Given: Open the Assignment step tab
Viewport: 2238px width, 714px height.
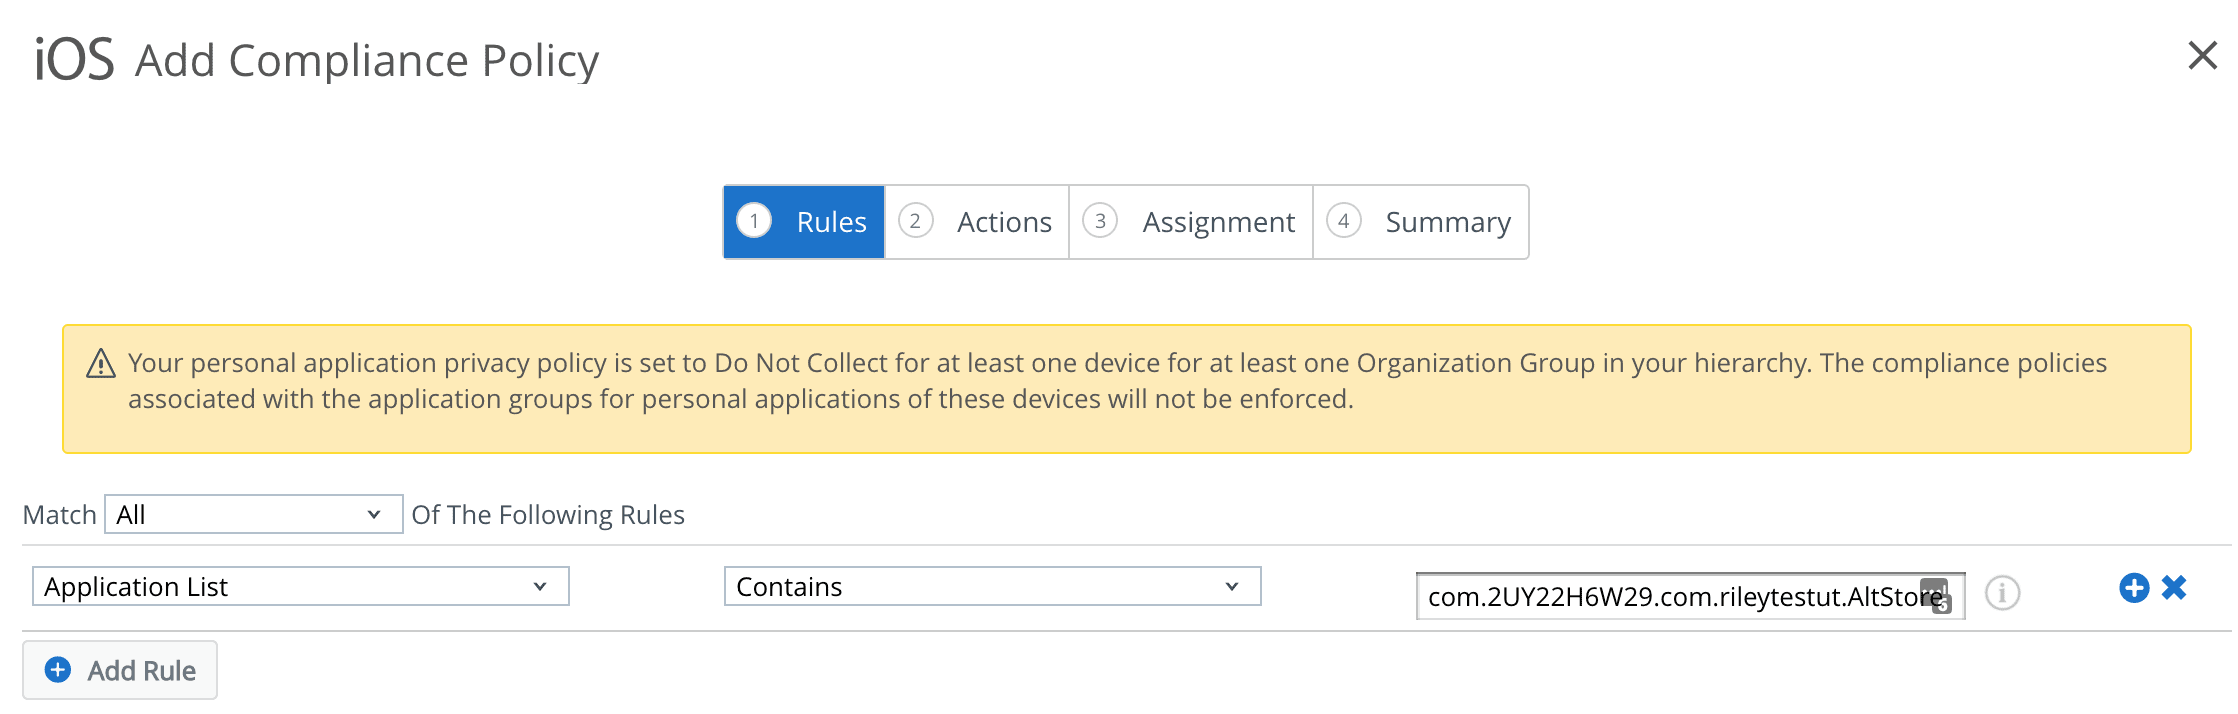Looking at the screenshot, I should tap(1191, 222).
